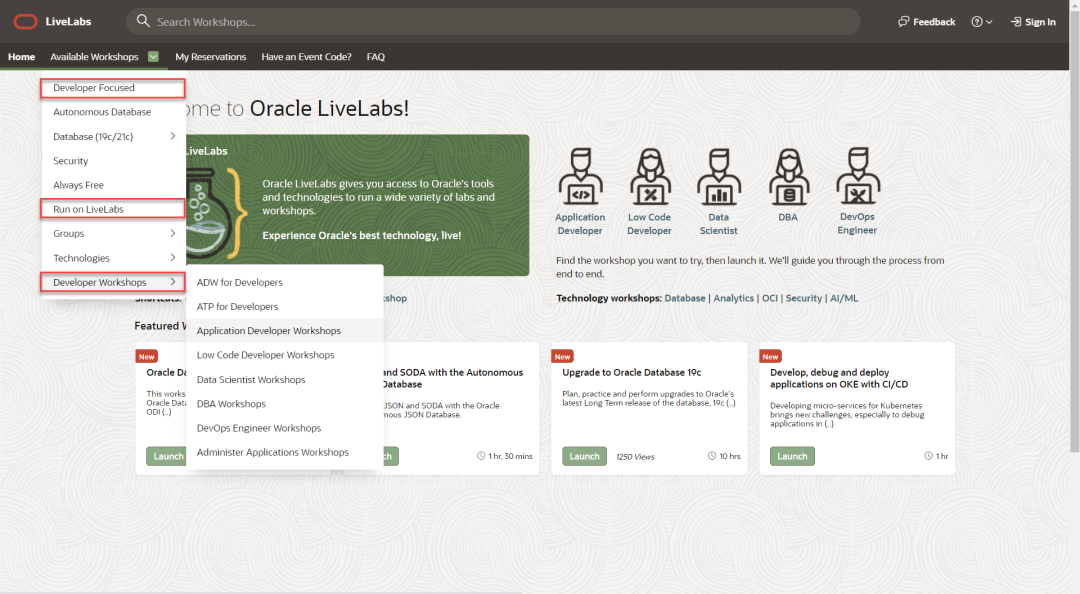
Task: Click the New badge on the OKE CI/CD card
Action: [x=770, y=356]
